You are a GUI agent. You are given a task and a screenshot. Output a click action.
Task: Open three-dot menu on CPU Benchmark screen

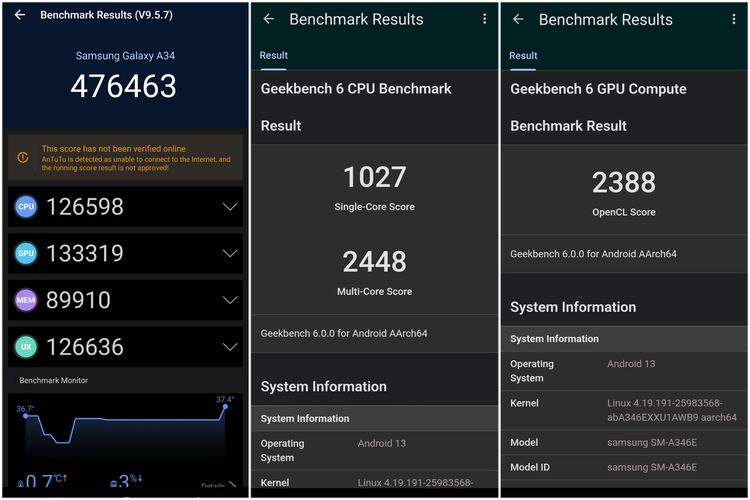(484, 19)
